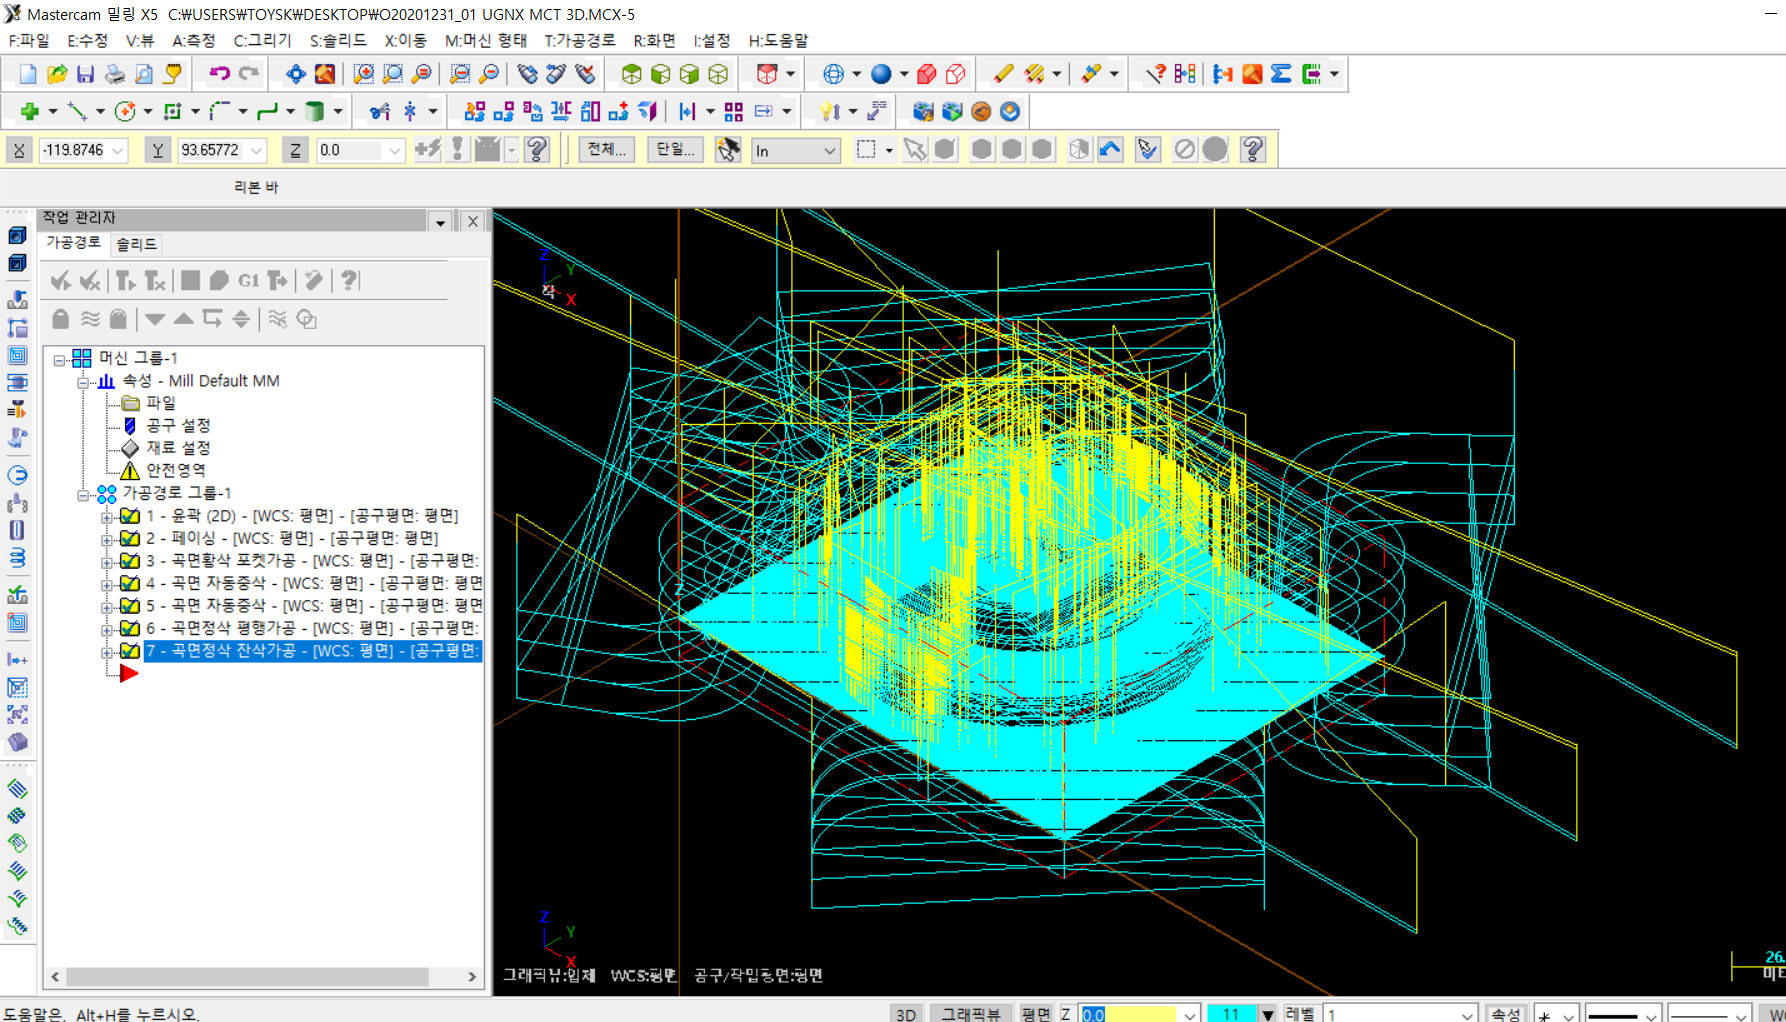Click 그래픽뷰 status bar button

[970, 1013]
